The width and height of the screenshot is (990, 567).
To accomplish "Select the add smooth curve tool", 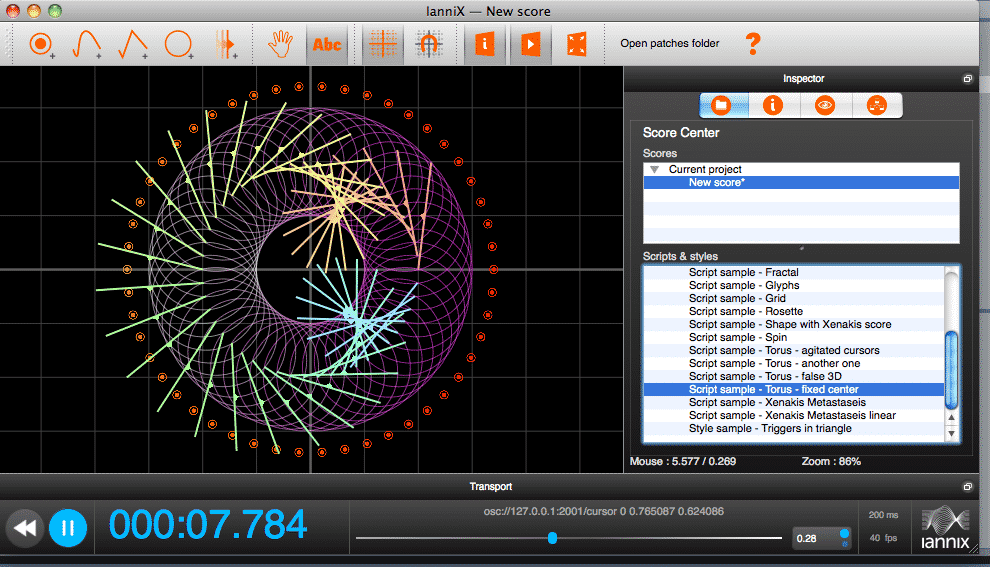I will click(86, 44).
